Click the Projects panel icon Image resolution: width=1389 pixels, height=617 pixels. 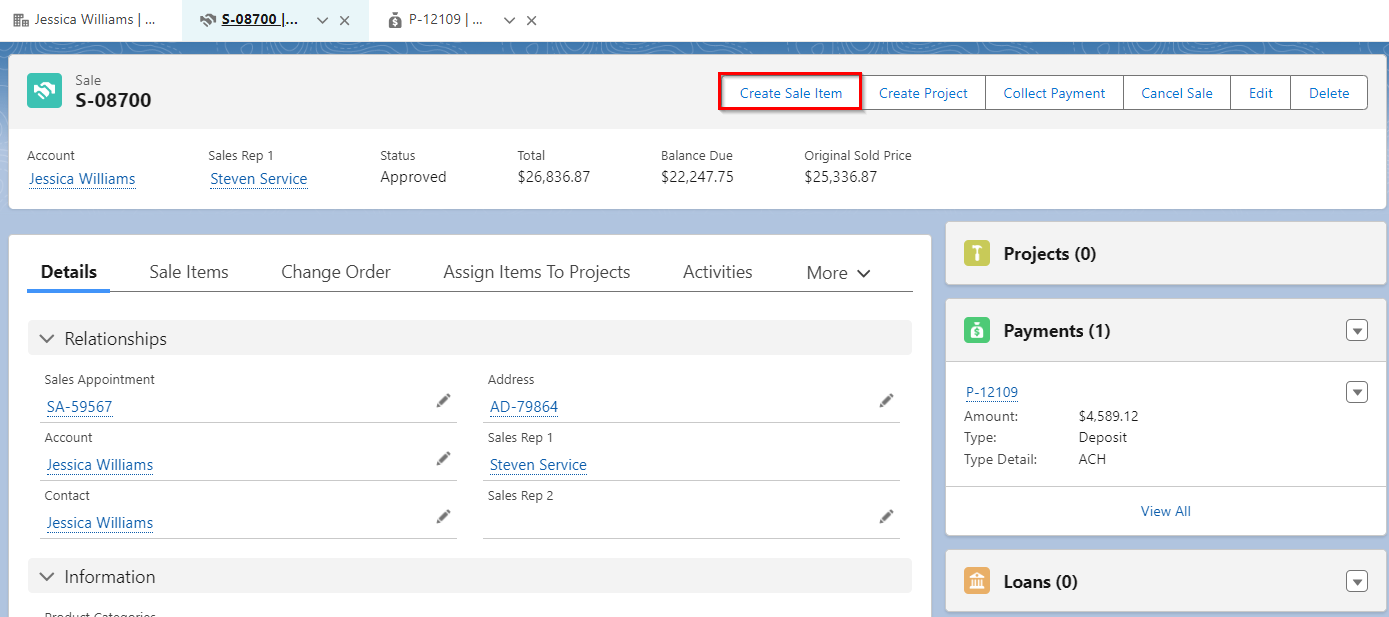(976, 253)
